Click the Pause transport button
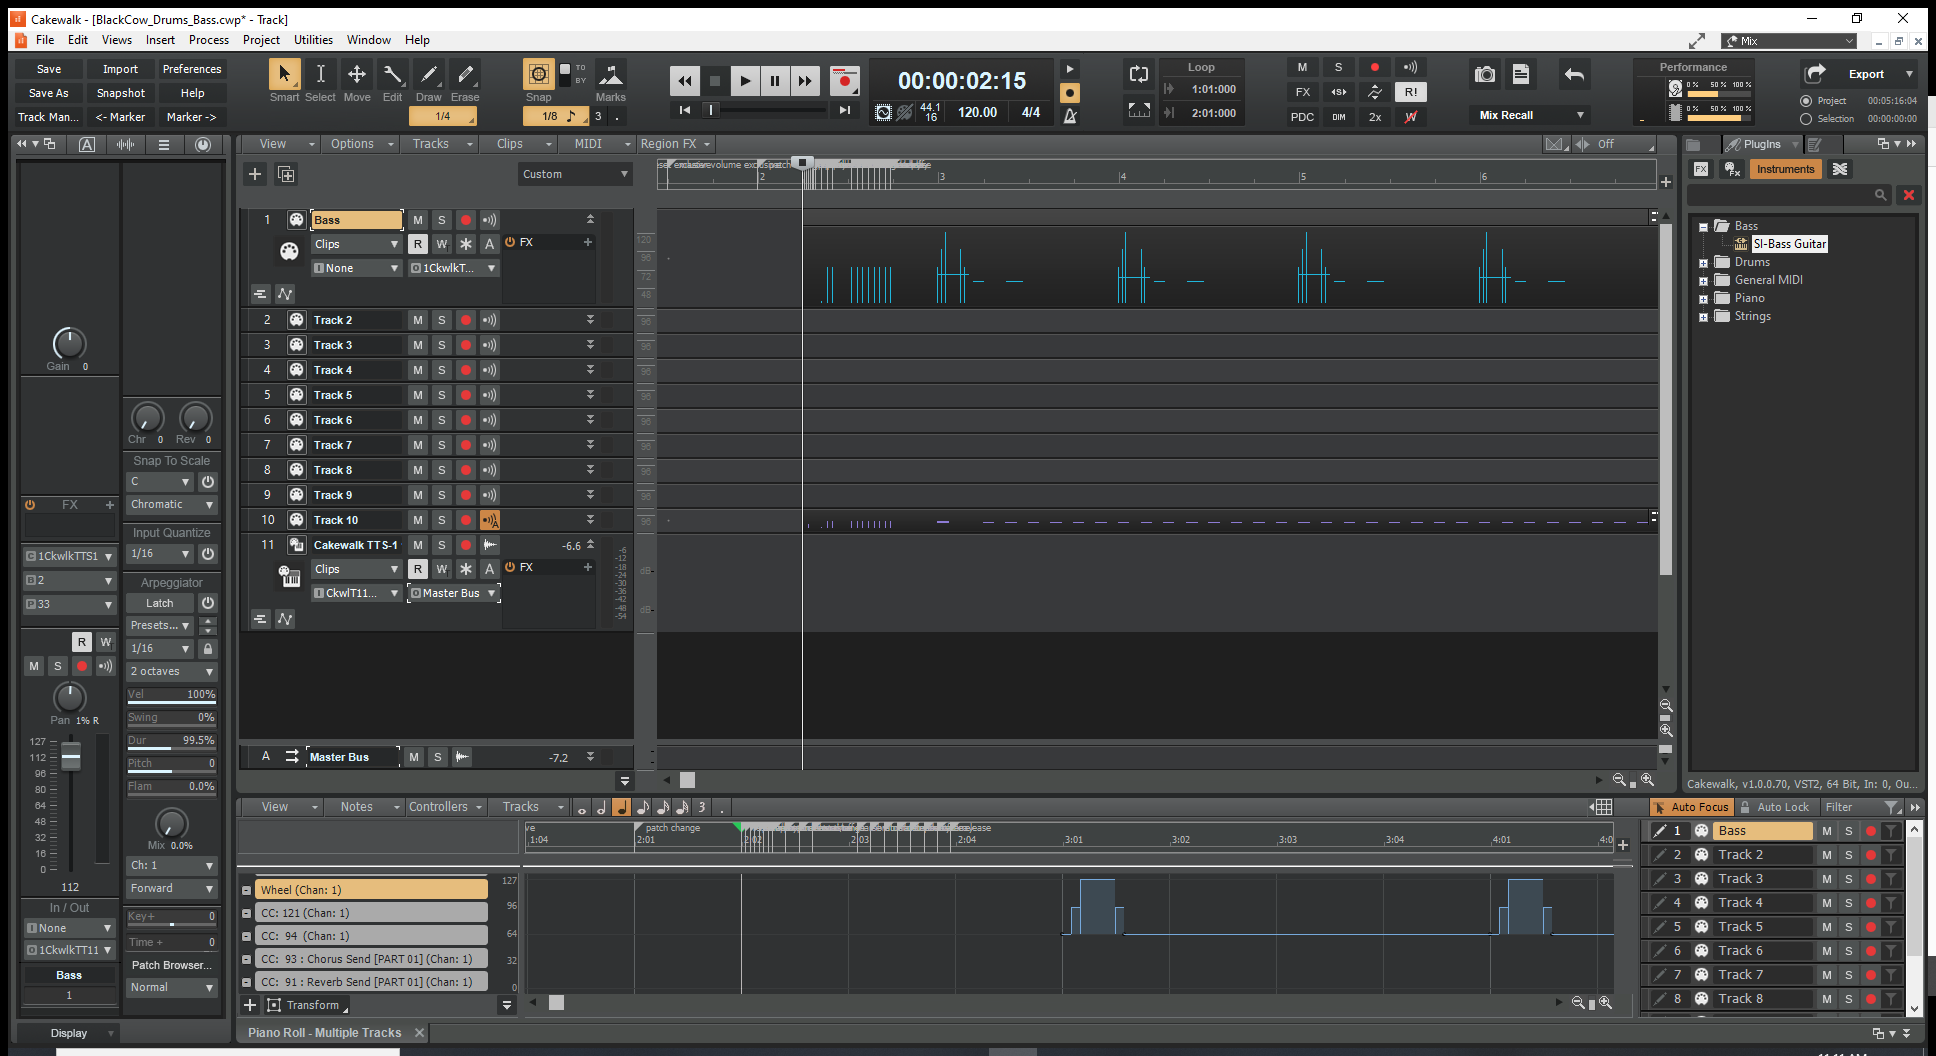 [x=775, y=81]
